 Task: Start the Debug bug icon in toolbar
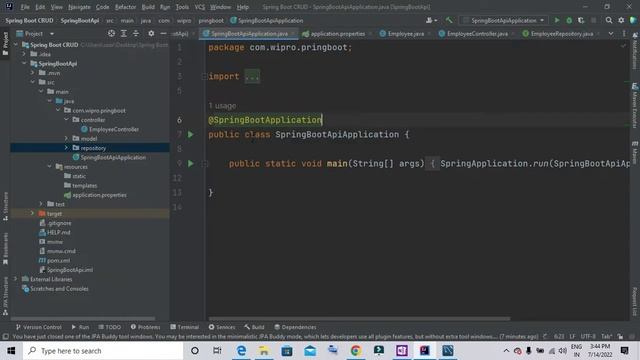(x=569, y=20)
